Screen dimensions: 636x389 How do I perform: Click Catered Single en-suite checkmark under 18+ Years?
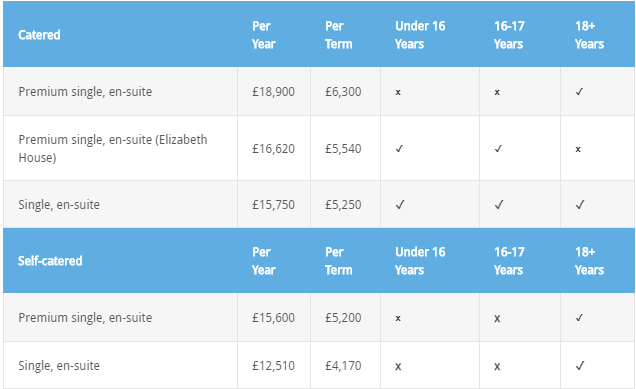pos(580,204)
